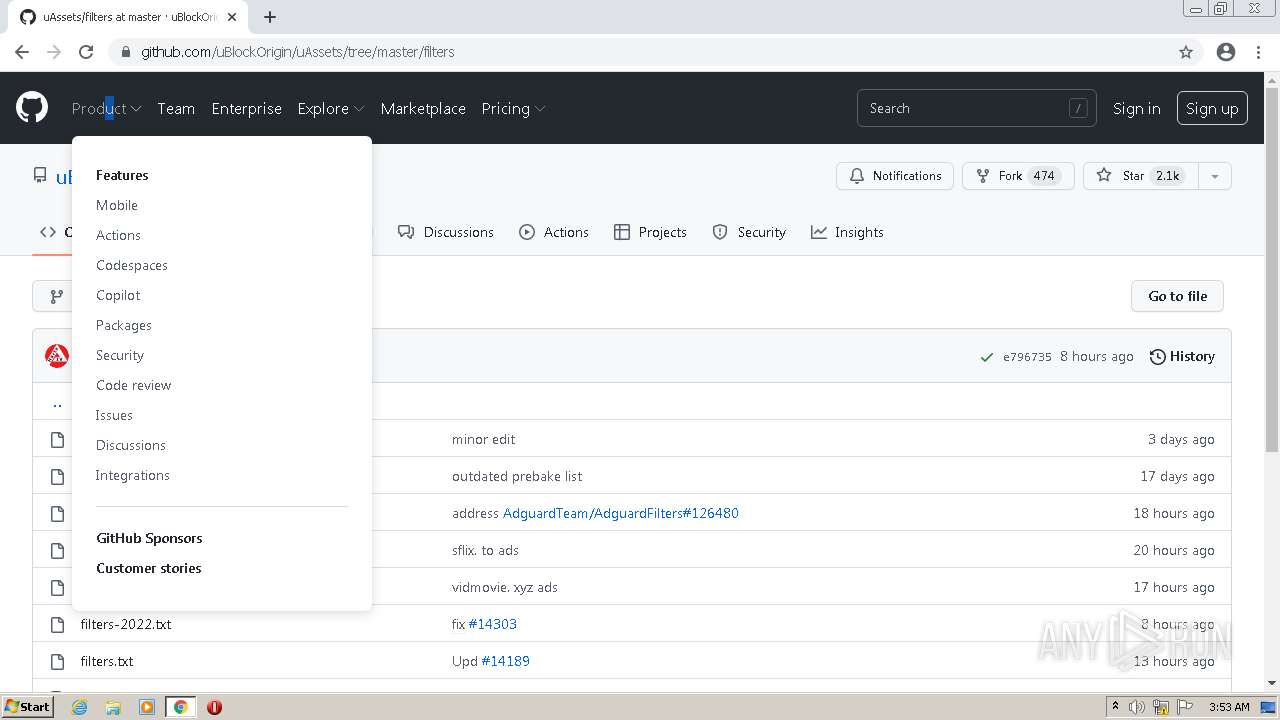This screenshot has height=720, width=1280.
Task: Click the branch selector icon button
Action: [57, 296]
